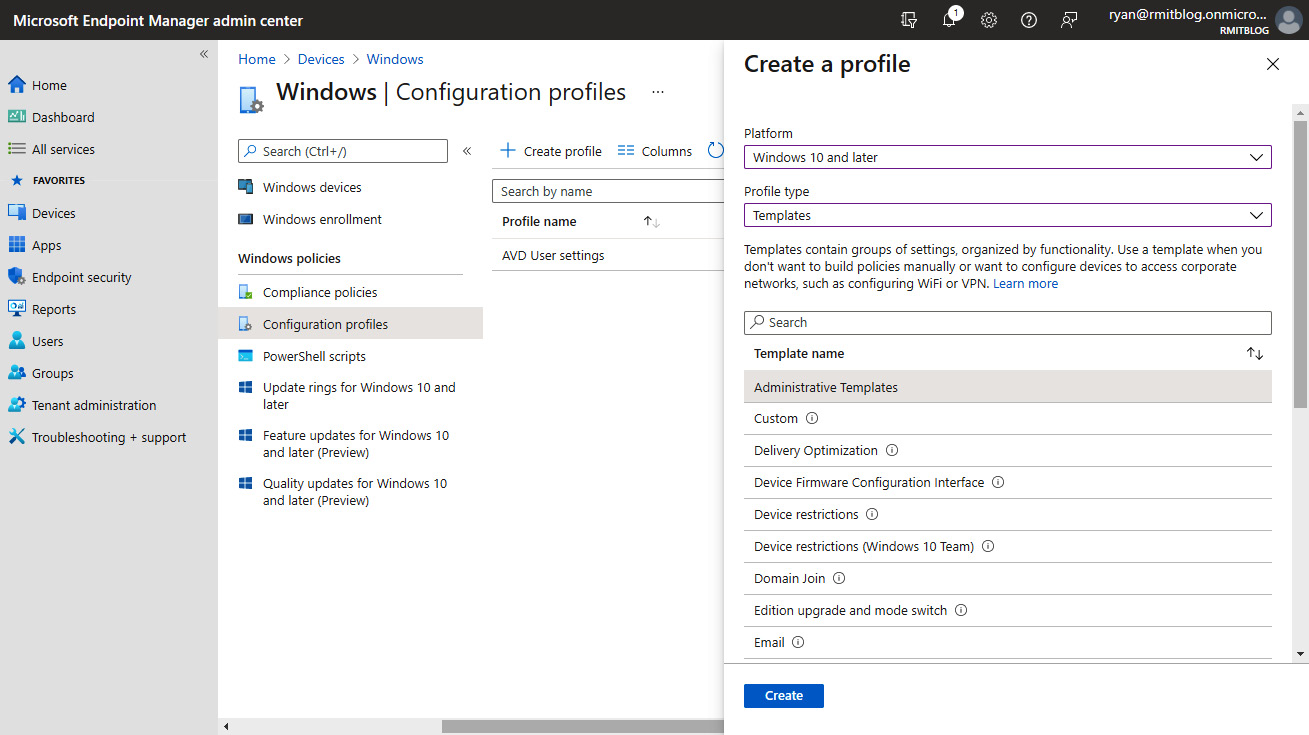Click info icon next to Custom
Screen dimensions: 1309x735
tap(812, 418)
